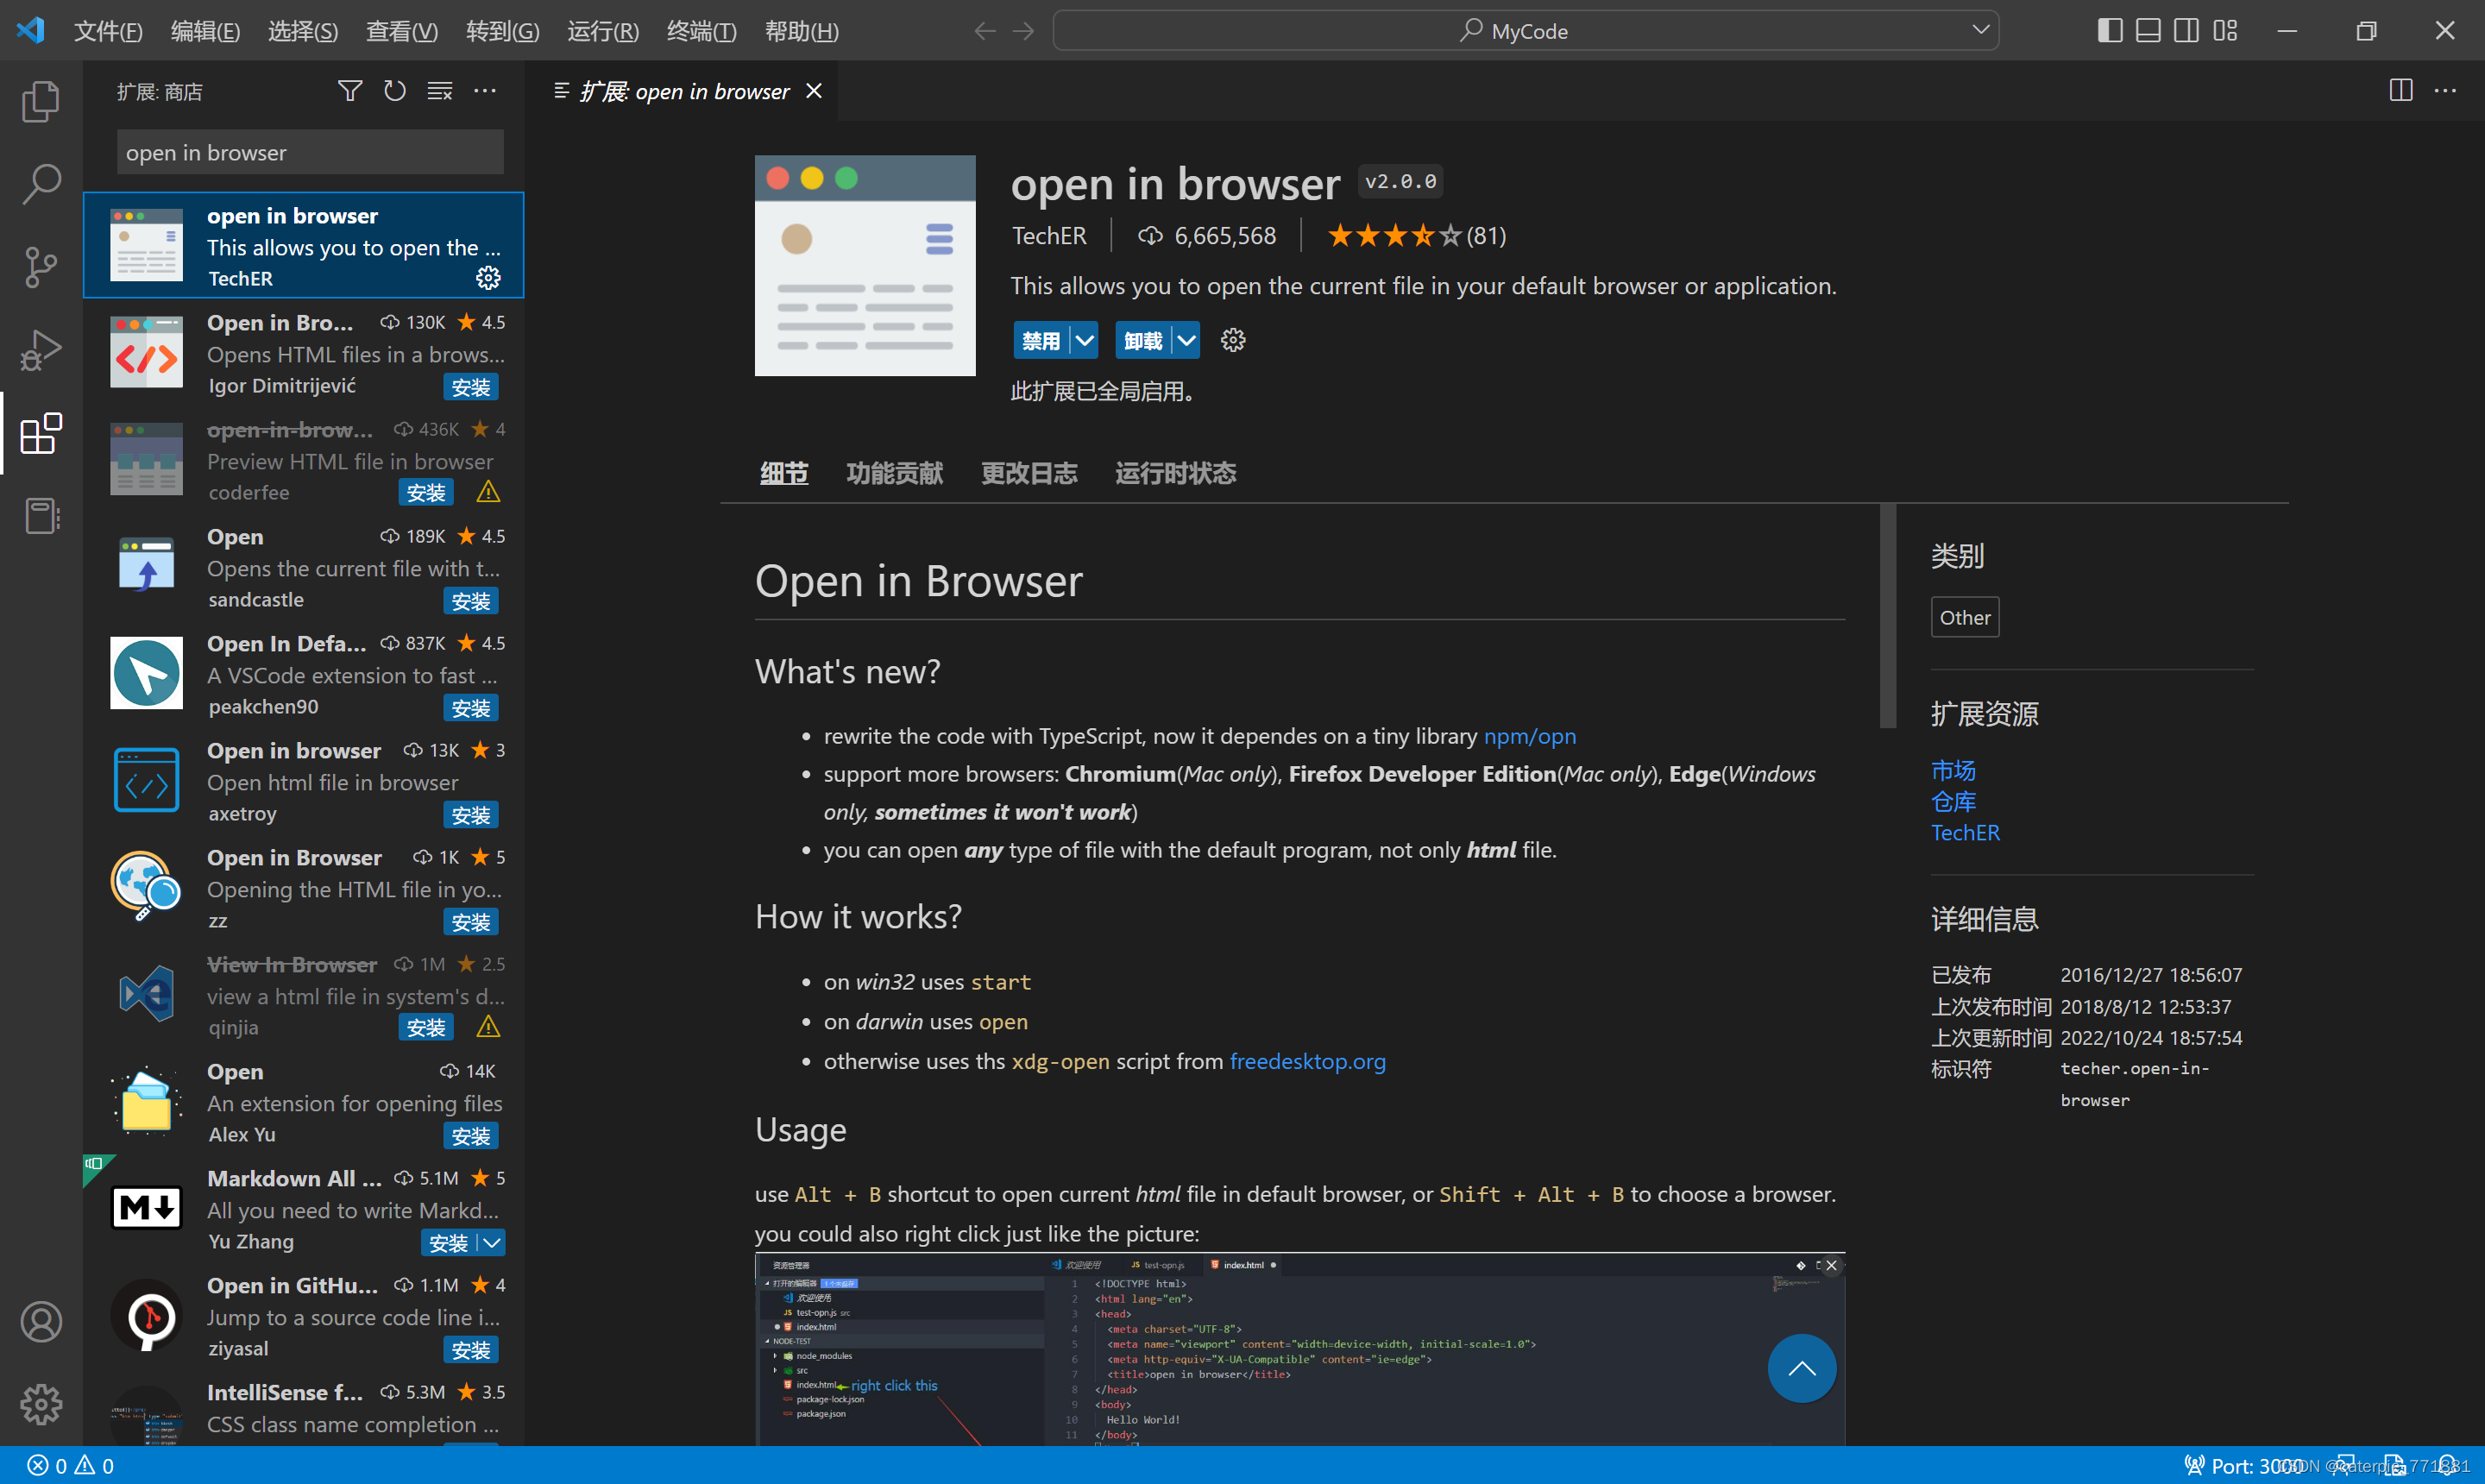Click the vertical scrollbar in the details pane

click(1888, 616)
